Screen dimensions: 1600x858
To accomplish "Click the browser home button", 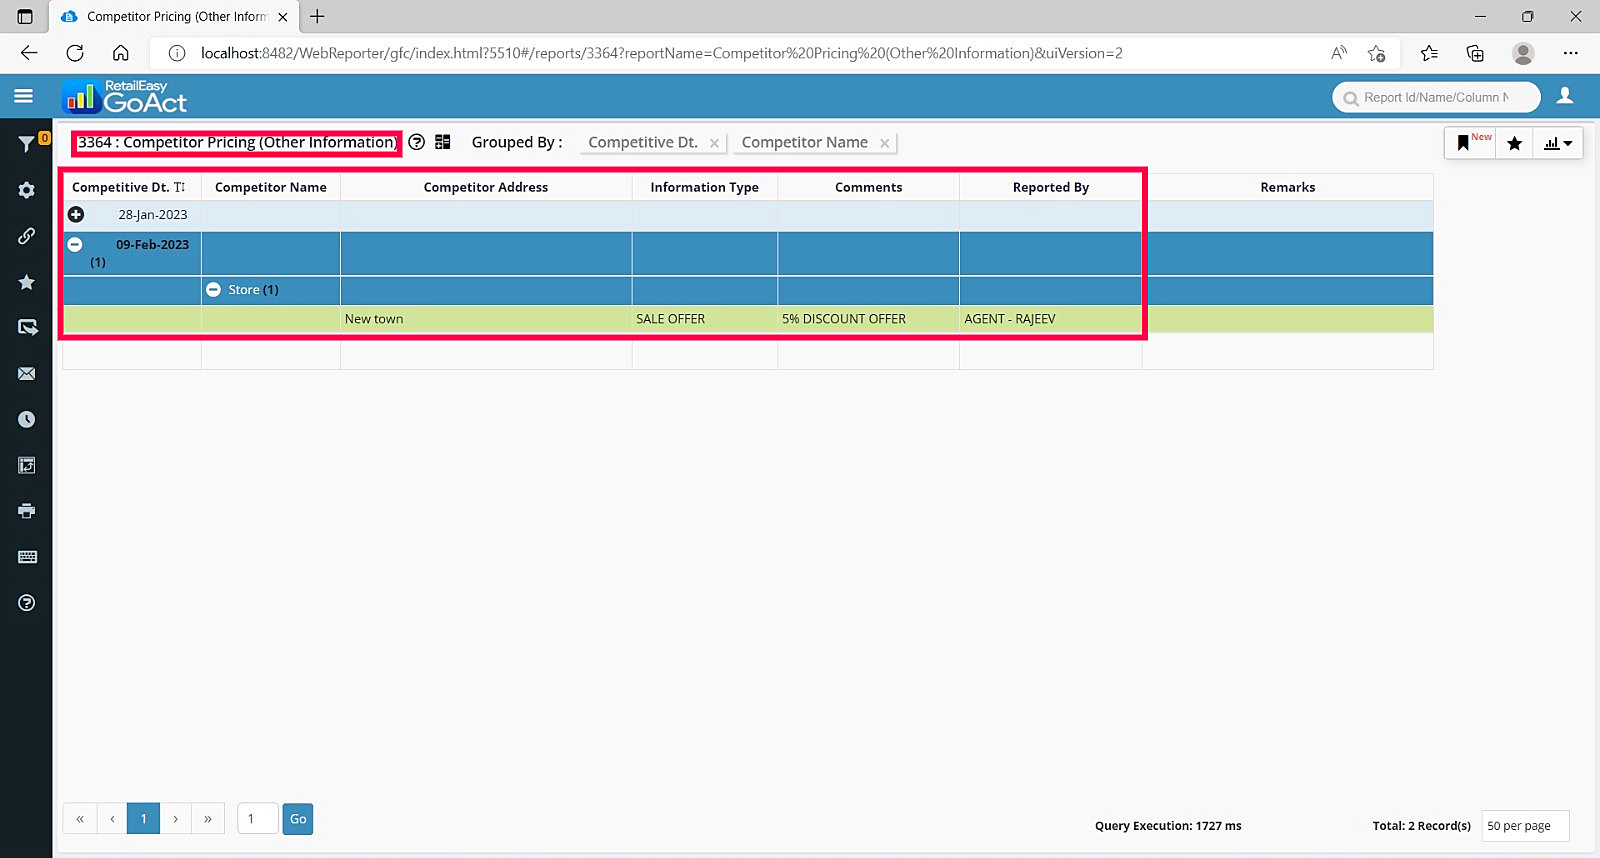I will coord(121,53).
